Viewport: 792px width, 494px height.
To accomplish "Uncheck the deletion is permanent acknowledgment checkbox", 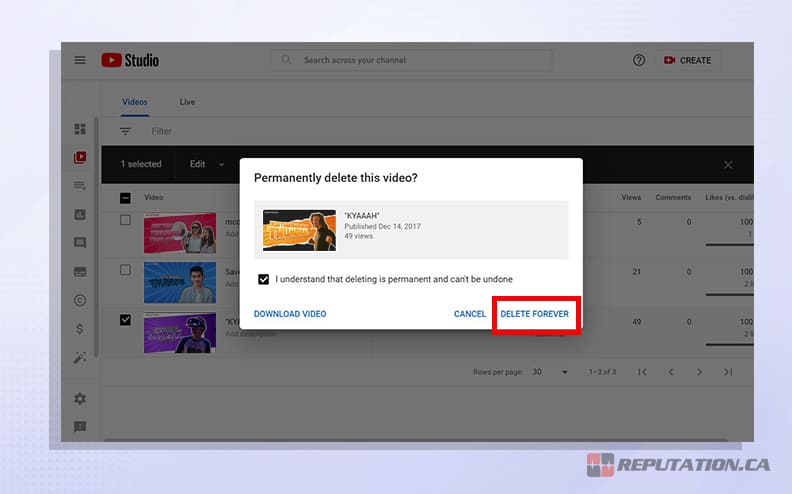I will (263, 279).
